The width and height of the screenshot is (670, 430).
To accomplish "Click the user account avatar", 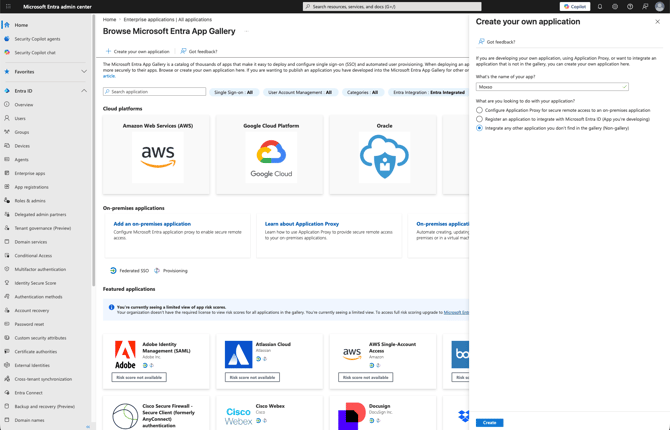I will [659, 6].
